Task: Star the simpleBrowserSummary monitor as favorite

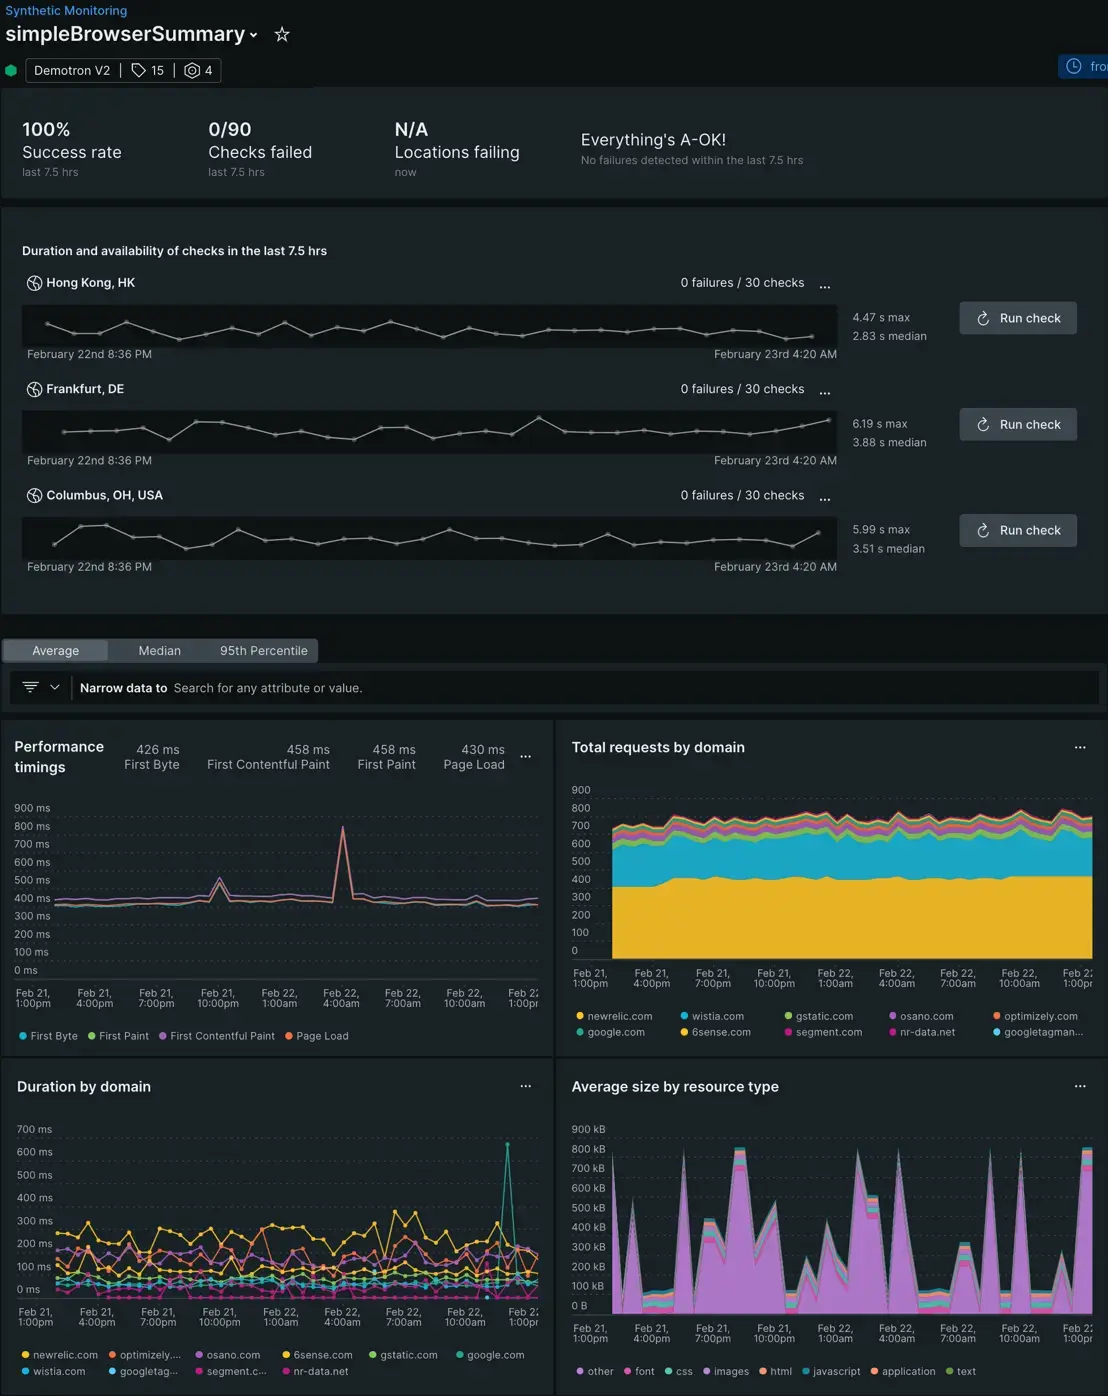Action: (282, 35)
